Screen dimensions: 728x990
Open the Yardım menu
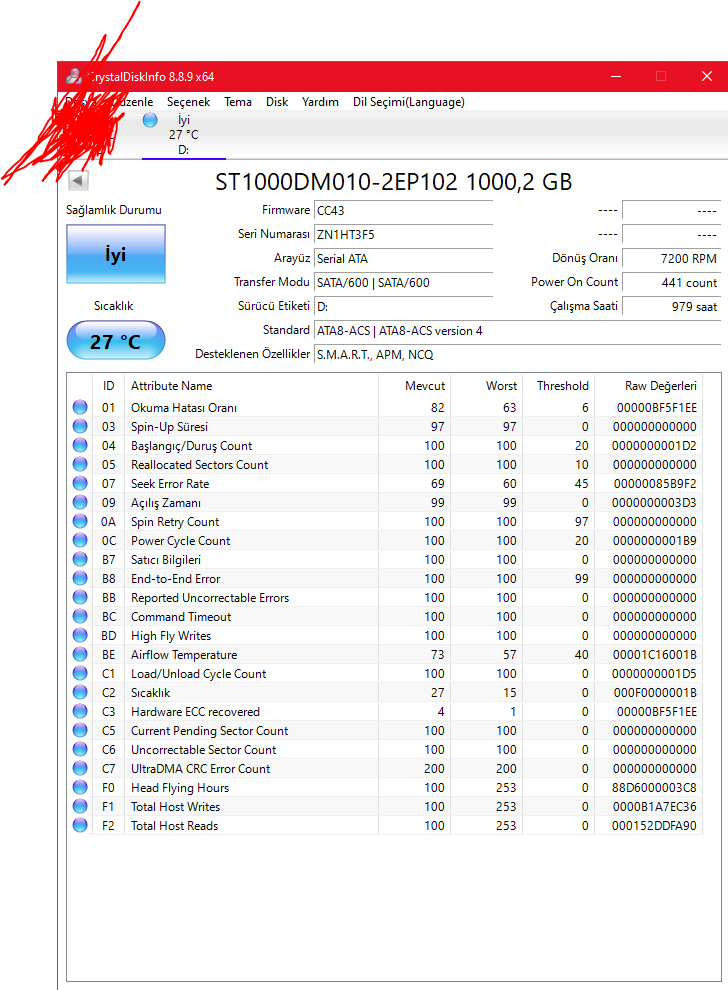(x=320, y=102)
